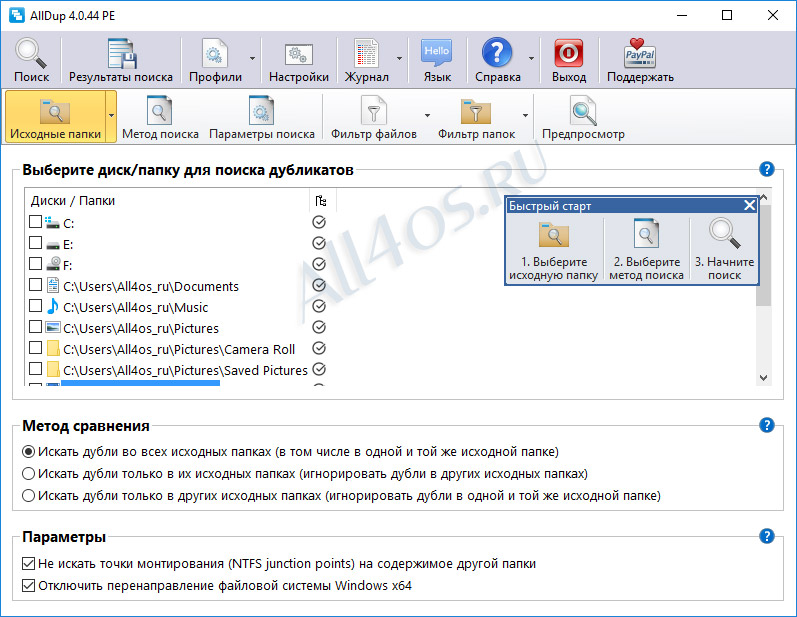Click Начните поиск quick start button
Screen dimensions: 797x617
(724, 249)
